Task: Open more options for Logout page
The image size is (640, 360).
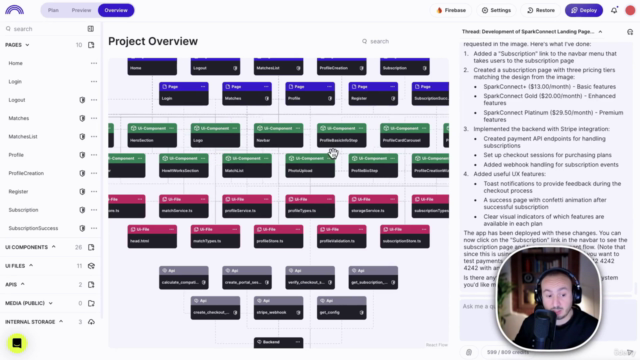Action: [x=94, y=100]
